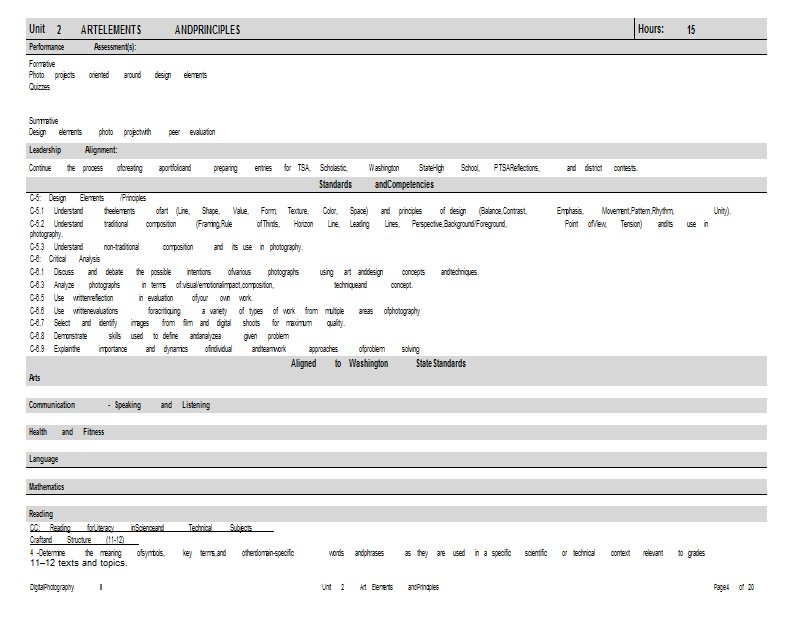
Task: Click the line "Photo projects oriented around design elements"
Action: click(118, 75)
